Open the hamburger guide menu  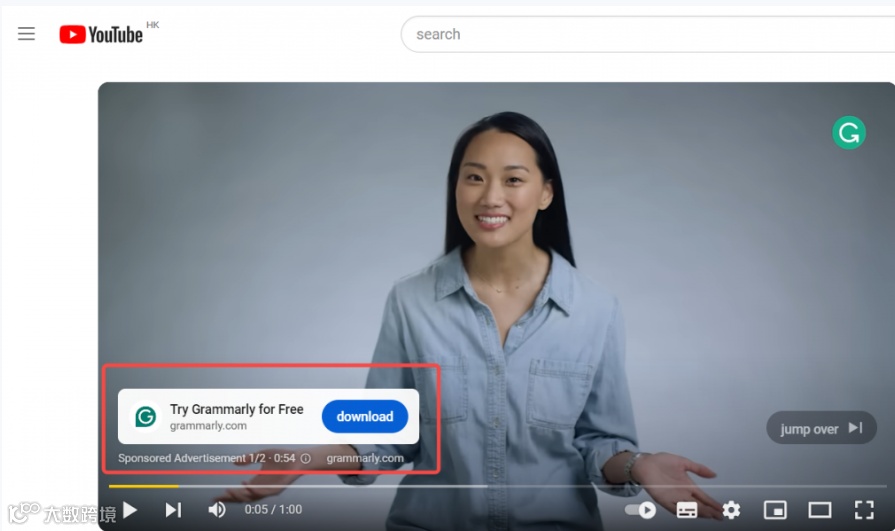tap(26, 34)
